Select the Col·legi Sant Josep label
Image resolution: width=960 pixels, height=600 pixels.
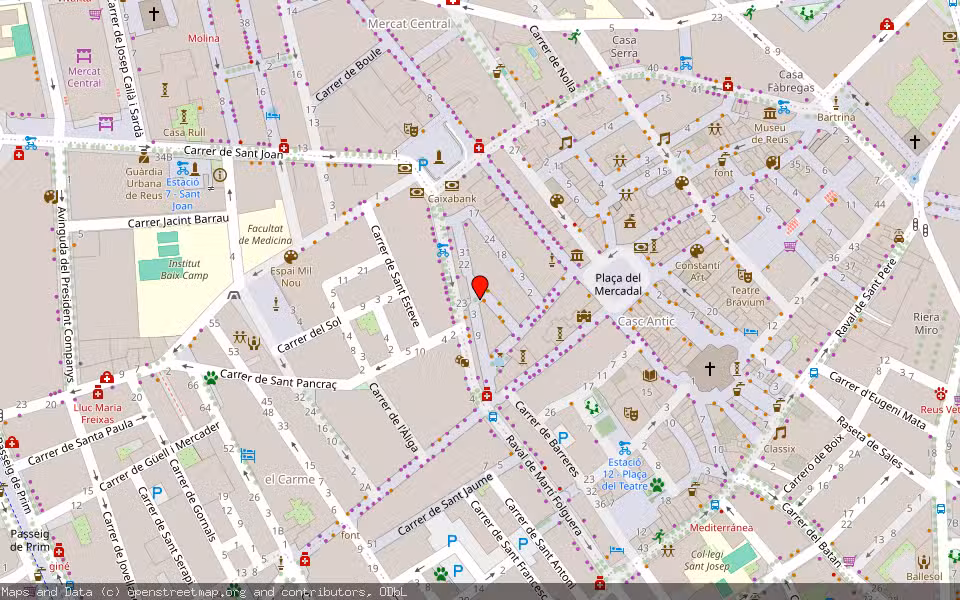[707, 560]
